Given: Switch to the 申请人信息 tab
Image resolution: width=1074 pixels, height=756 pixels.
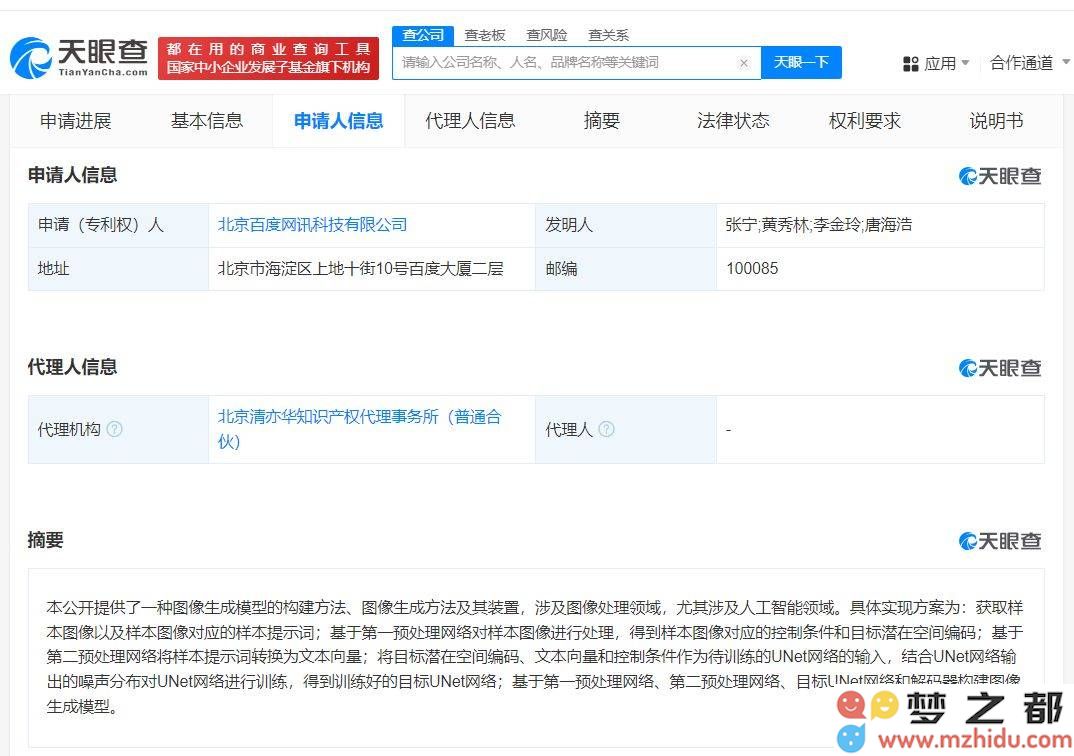Looking at the screenshot, I should [x=338, y=121].
